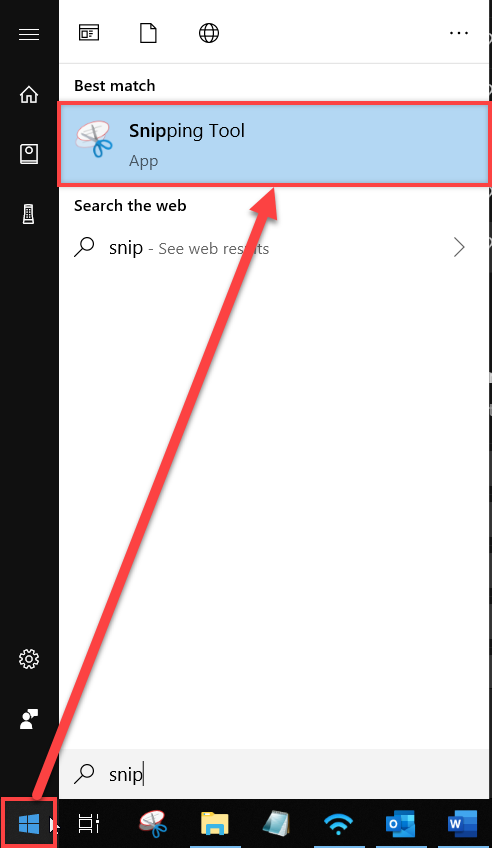492x848 pixels.
Task: Open the notebook icon in sidebar
Action: pos(29,154)
